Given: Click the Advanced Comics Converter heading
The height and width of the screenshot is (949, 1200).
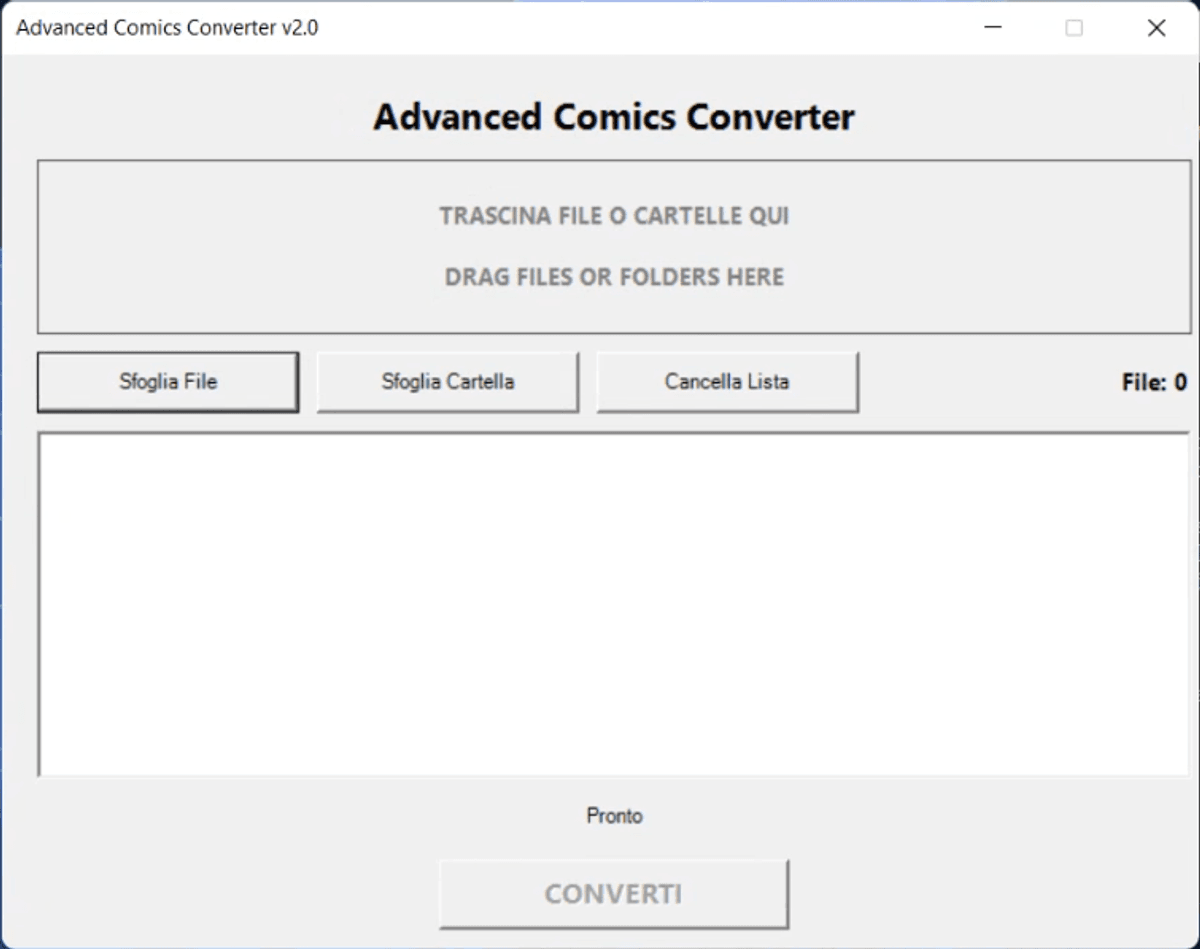Looking at the screenshot, I should pos(614,117).
